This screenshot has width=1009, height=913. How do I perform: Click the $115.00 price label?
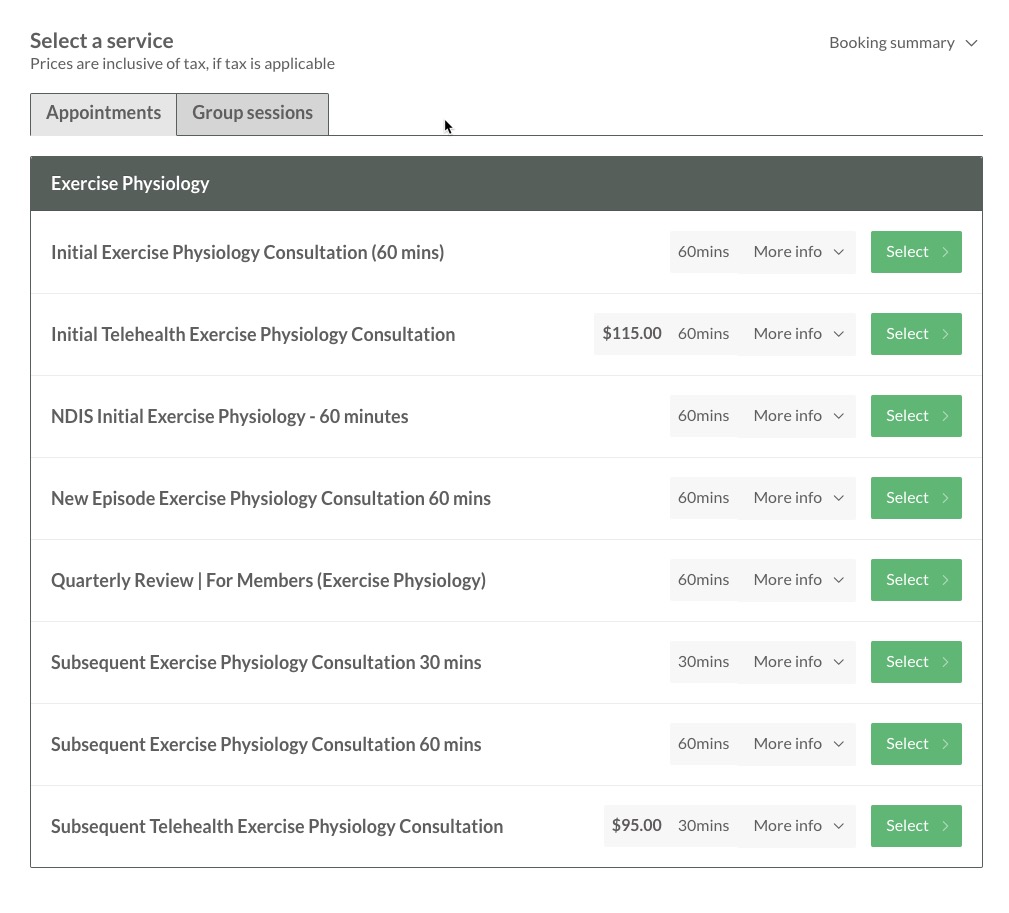click(x=631, y=333)
